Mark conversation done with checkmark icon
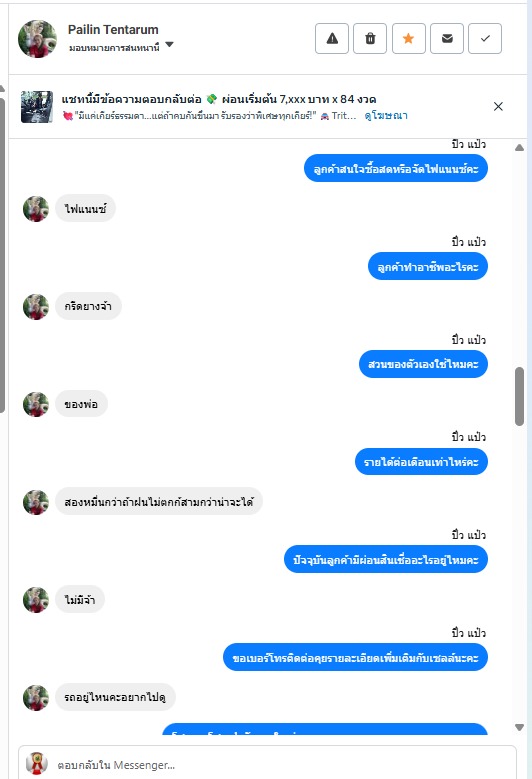This screenshot has height=779, width=532. click(485, 38)
